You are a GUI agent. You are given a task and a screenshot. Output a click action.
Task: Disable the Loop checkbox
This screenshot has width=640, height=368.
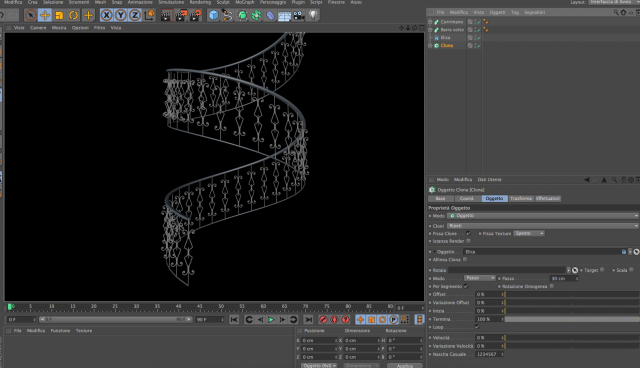click(x=477, y=327)
